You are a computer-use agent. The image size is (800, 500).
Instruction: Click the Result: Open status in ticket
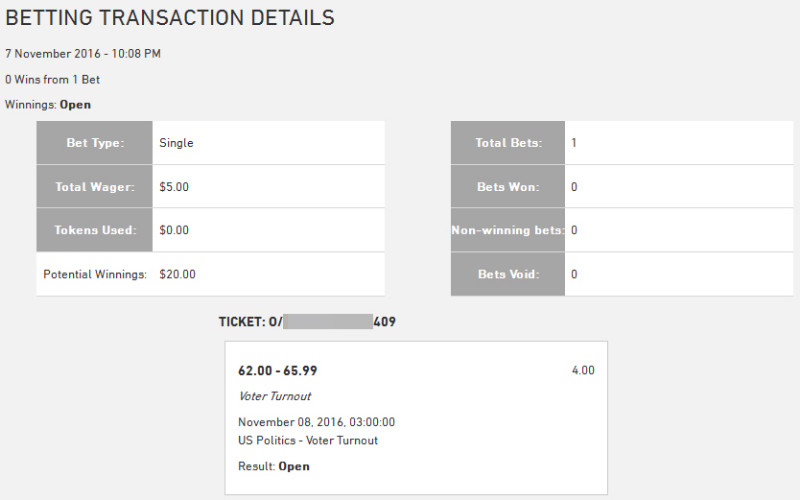[274, 466]
